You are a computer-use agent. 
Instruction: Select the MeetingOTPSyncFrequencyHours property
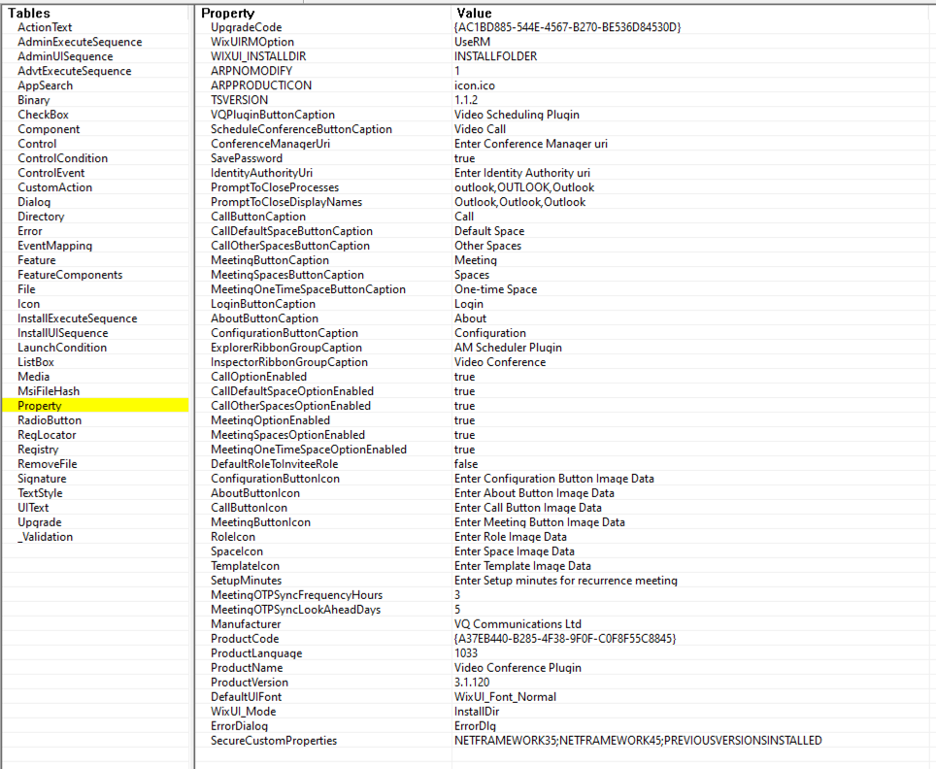pos(297,595)
